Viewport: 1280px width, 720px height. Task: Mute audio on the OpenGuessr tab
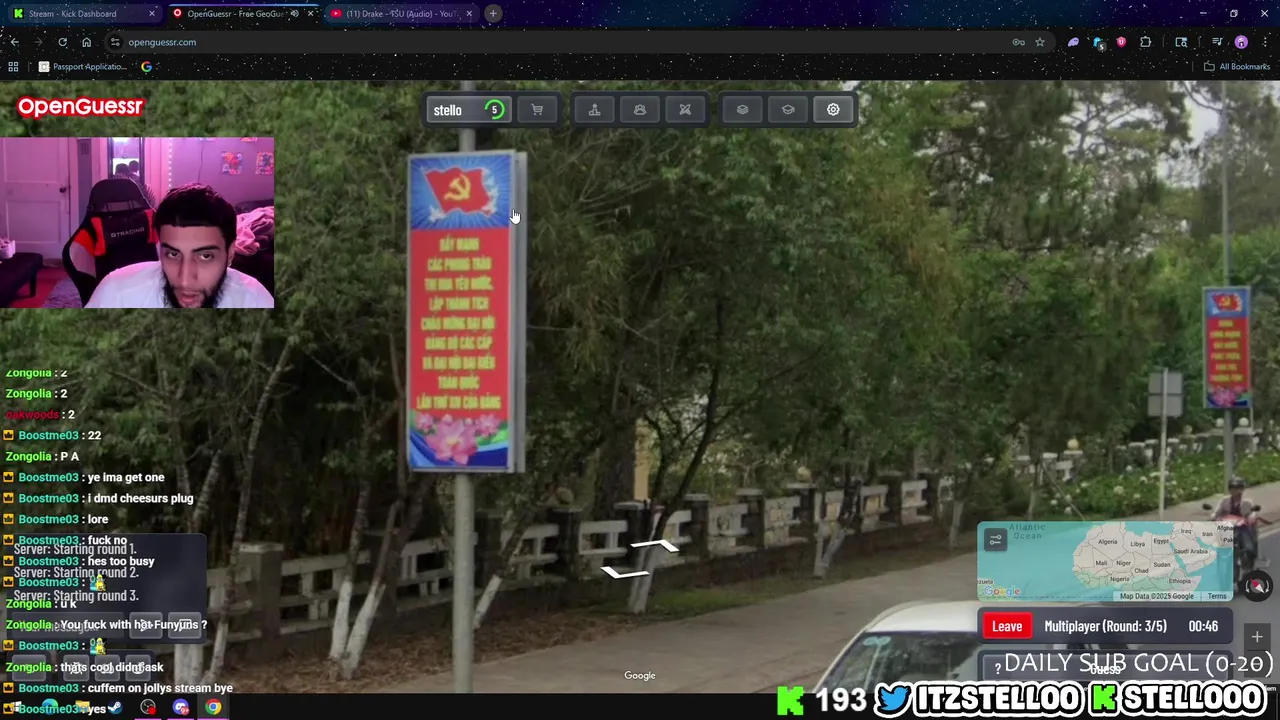click(x=294, y=14)
